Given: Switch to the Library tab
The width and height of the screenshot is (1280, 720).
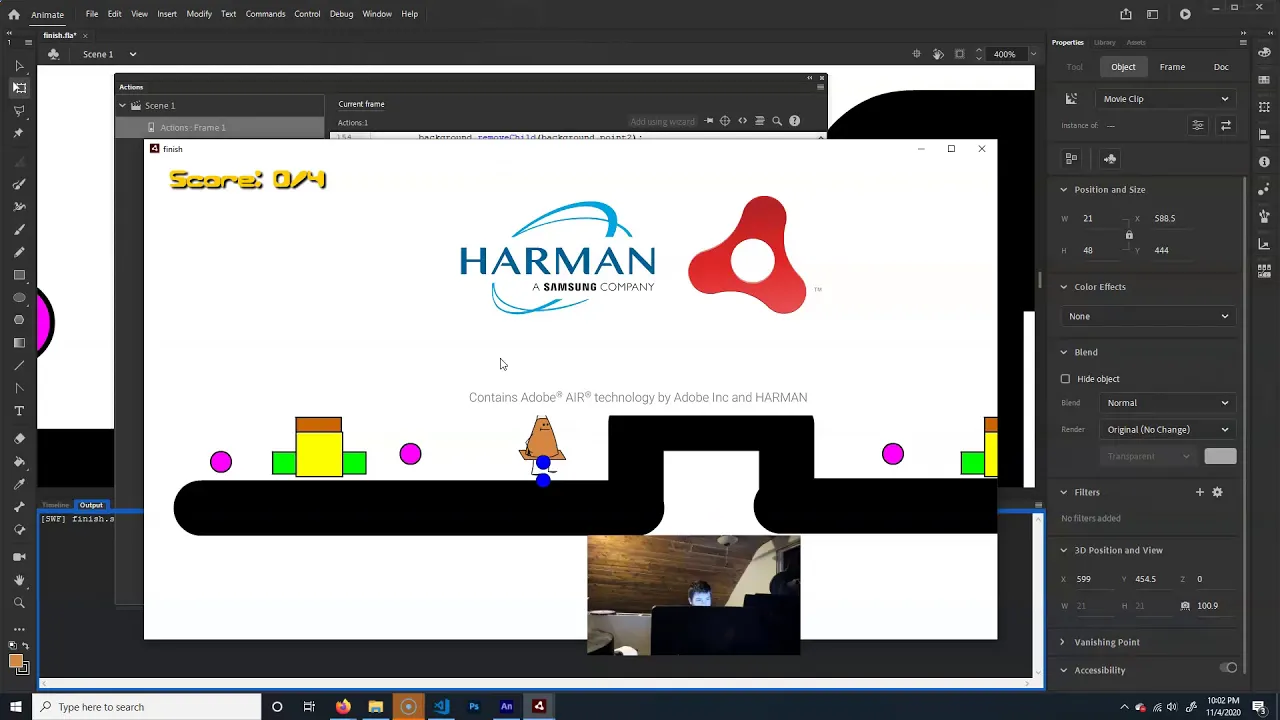Looking at the screenshot, I should (1104, 42).
